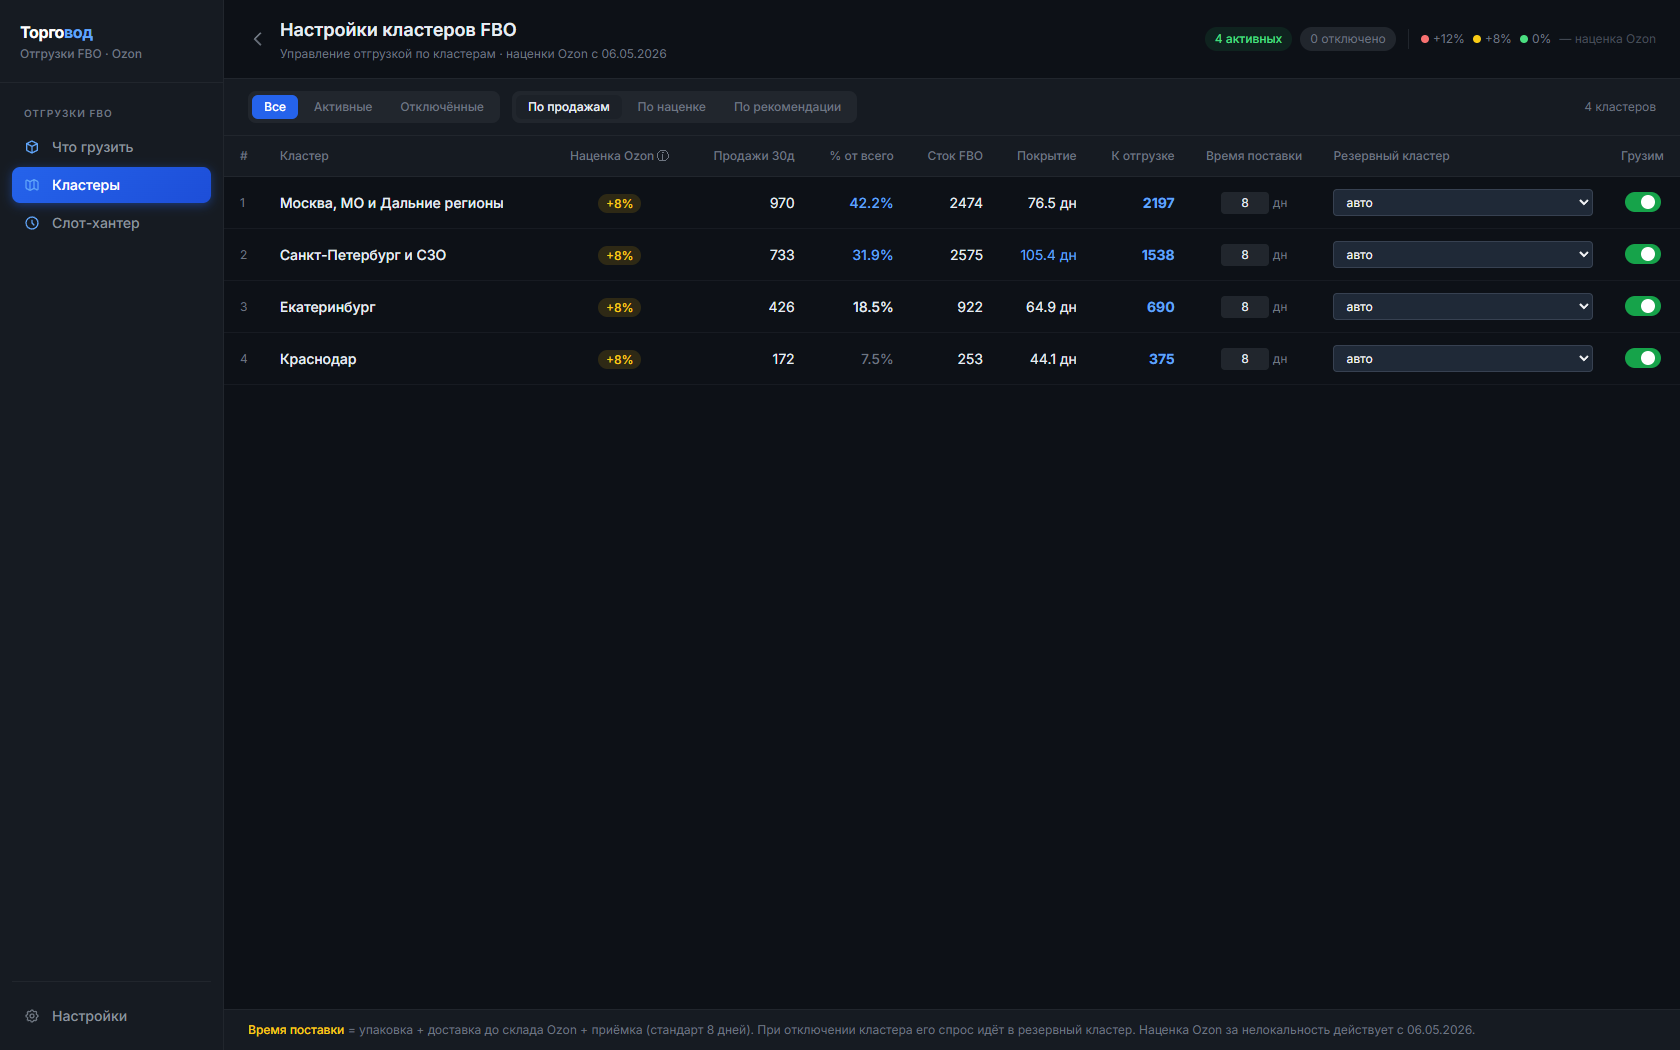Click the 'Торговод' logo
Viewport: 1680px width, 1050px height.
56,32
